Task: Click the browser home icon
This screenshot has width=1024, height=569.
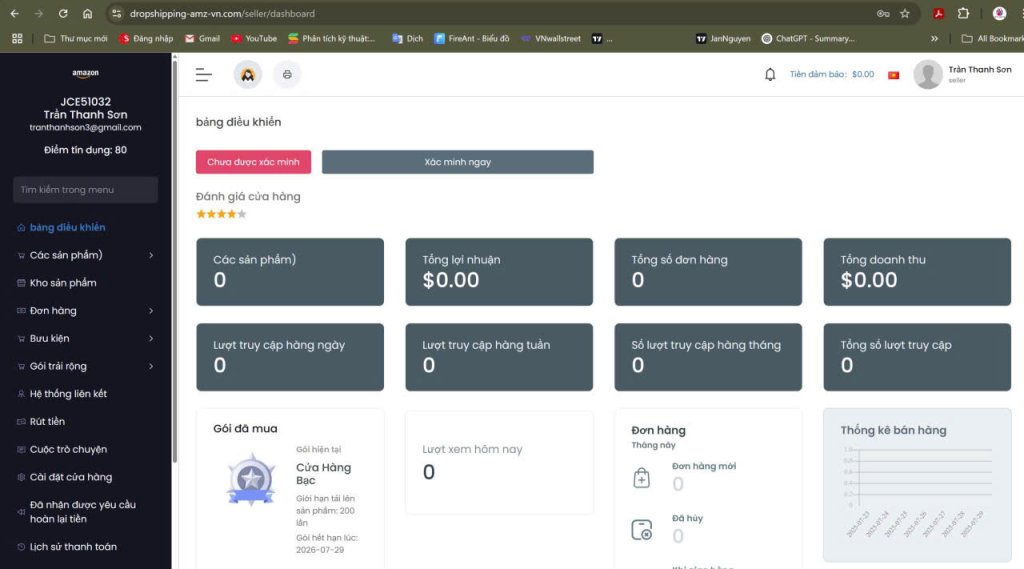Action: (87, 13)
